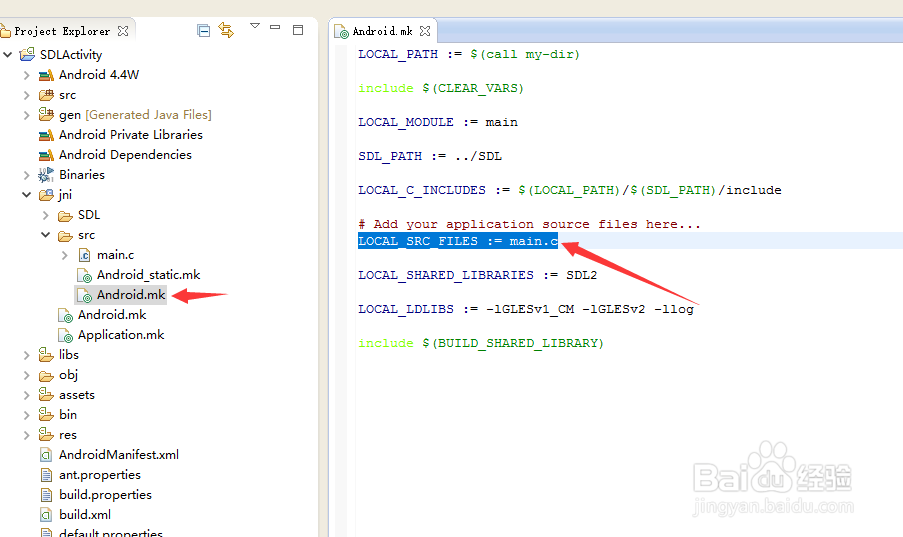Click the libs folder icon
The image size is (903, 537).
(x=46, y=354)
